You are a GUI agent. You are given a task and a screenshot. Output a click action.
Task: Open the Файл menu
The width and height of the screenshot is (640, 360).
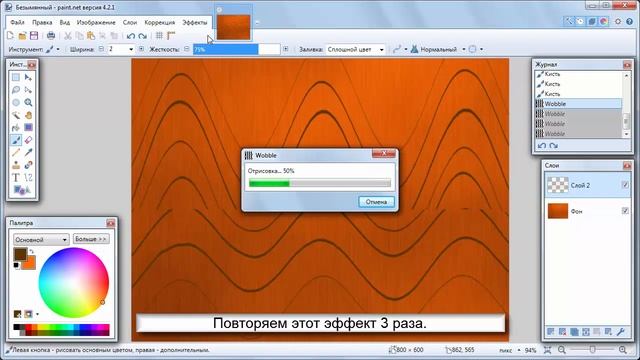18,22
